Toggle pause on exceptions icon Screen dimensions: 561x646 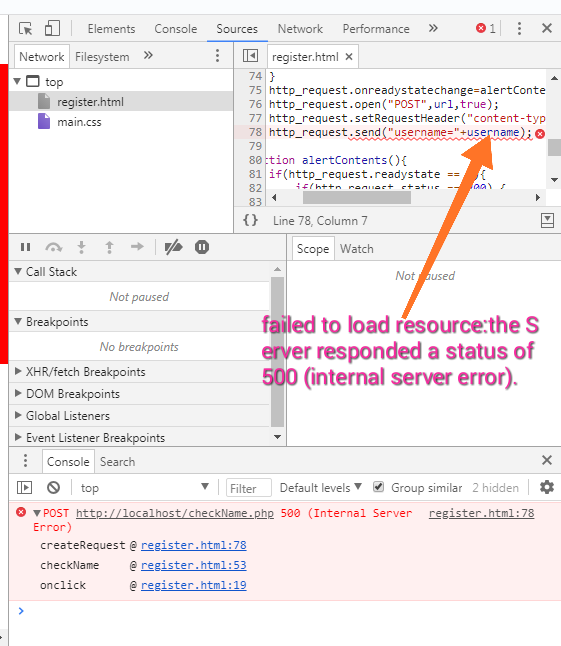pos(202,247)
